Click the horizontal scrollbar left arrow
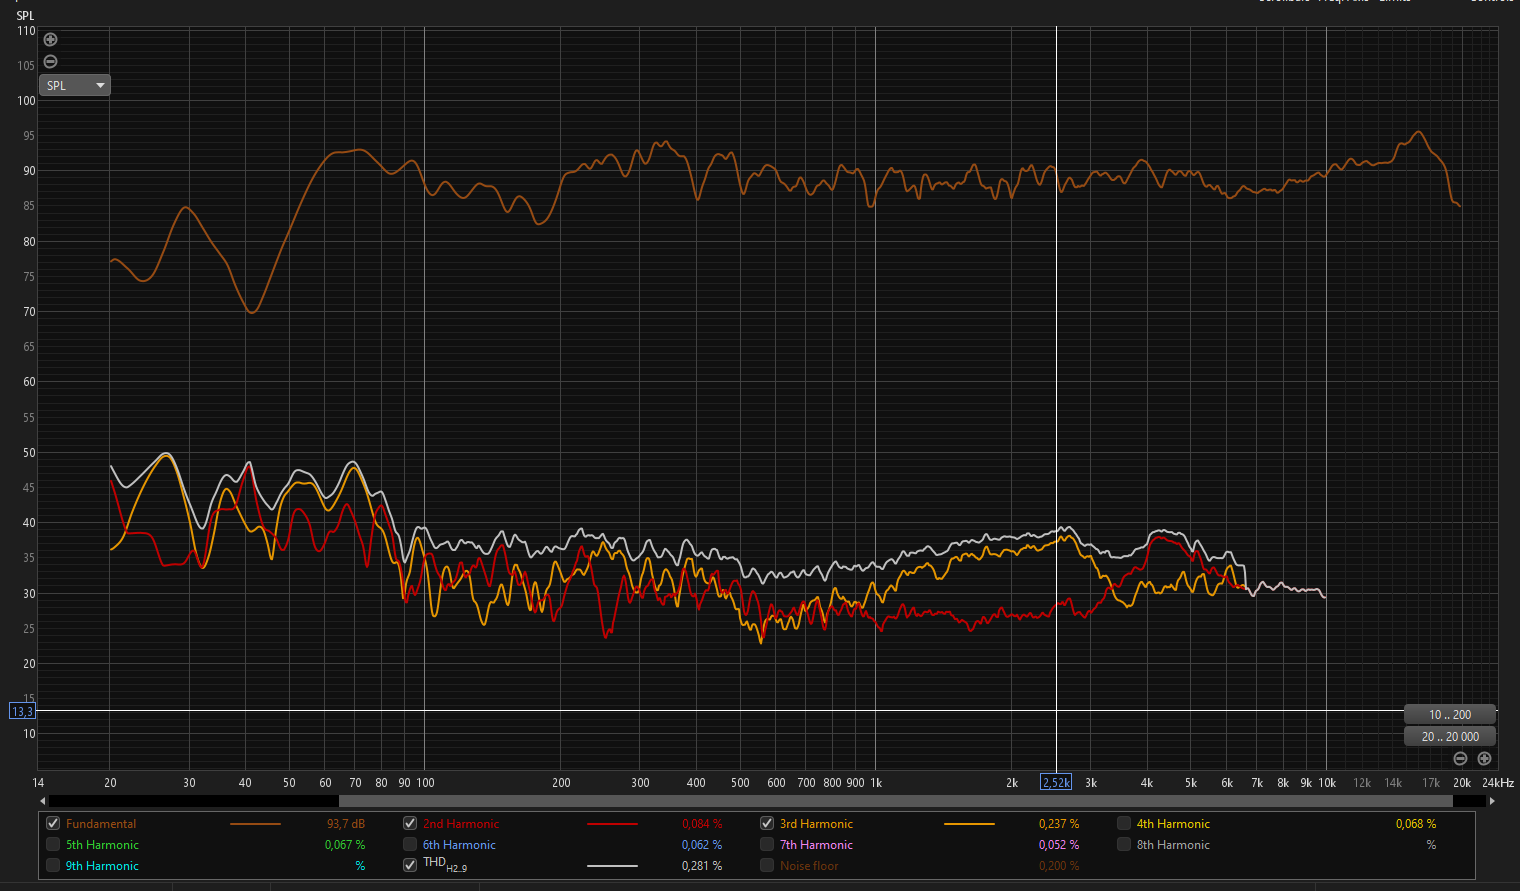 tap(42, 801)
